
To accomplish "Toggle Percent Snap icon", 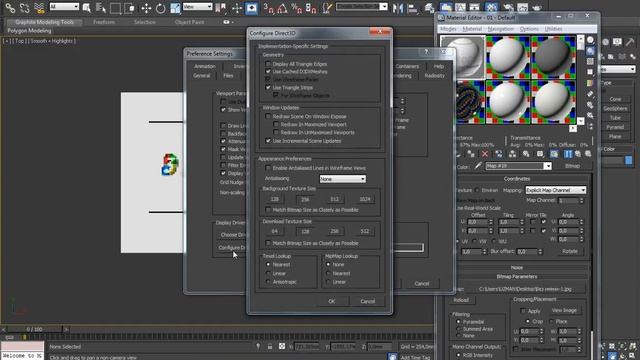I will pyautogui.click(x=297, y=8).
